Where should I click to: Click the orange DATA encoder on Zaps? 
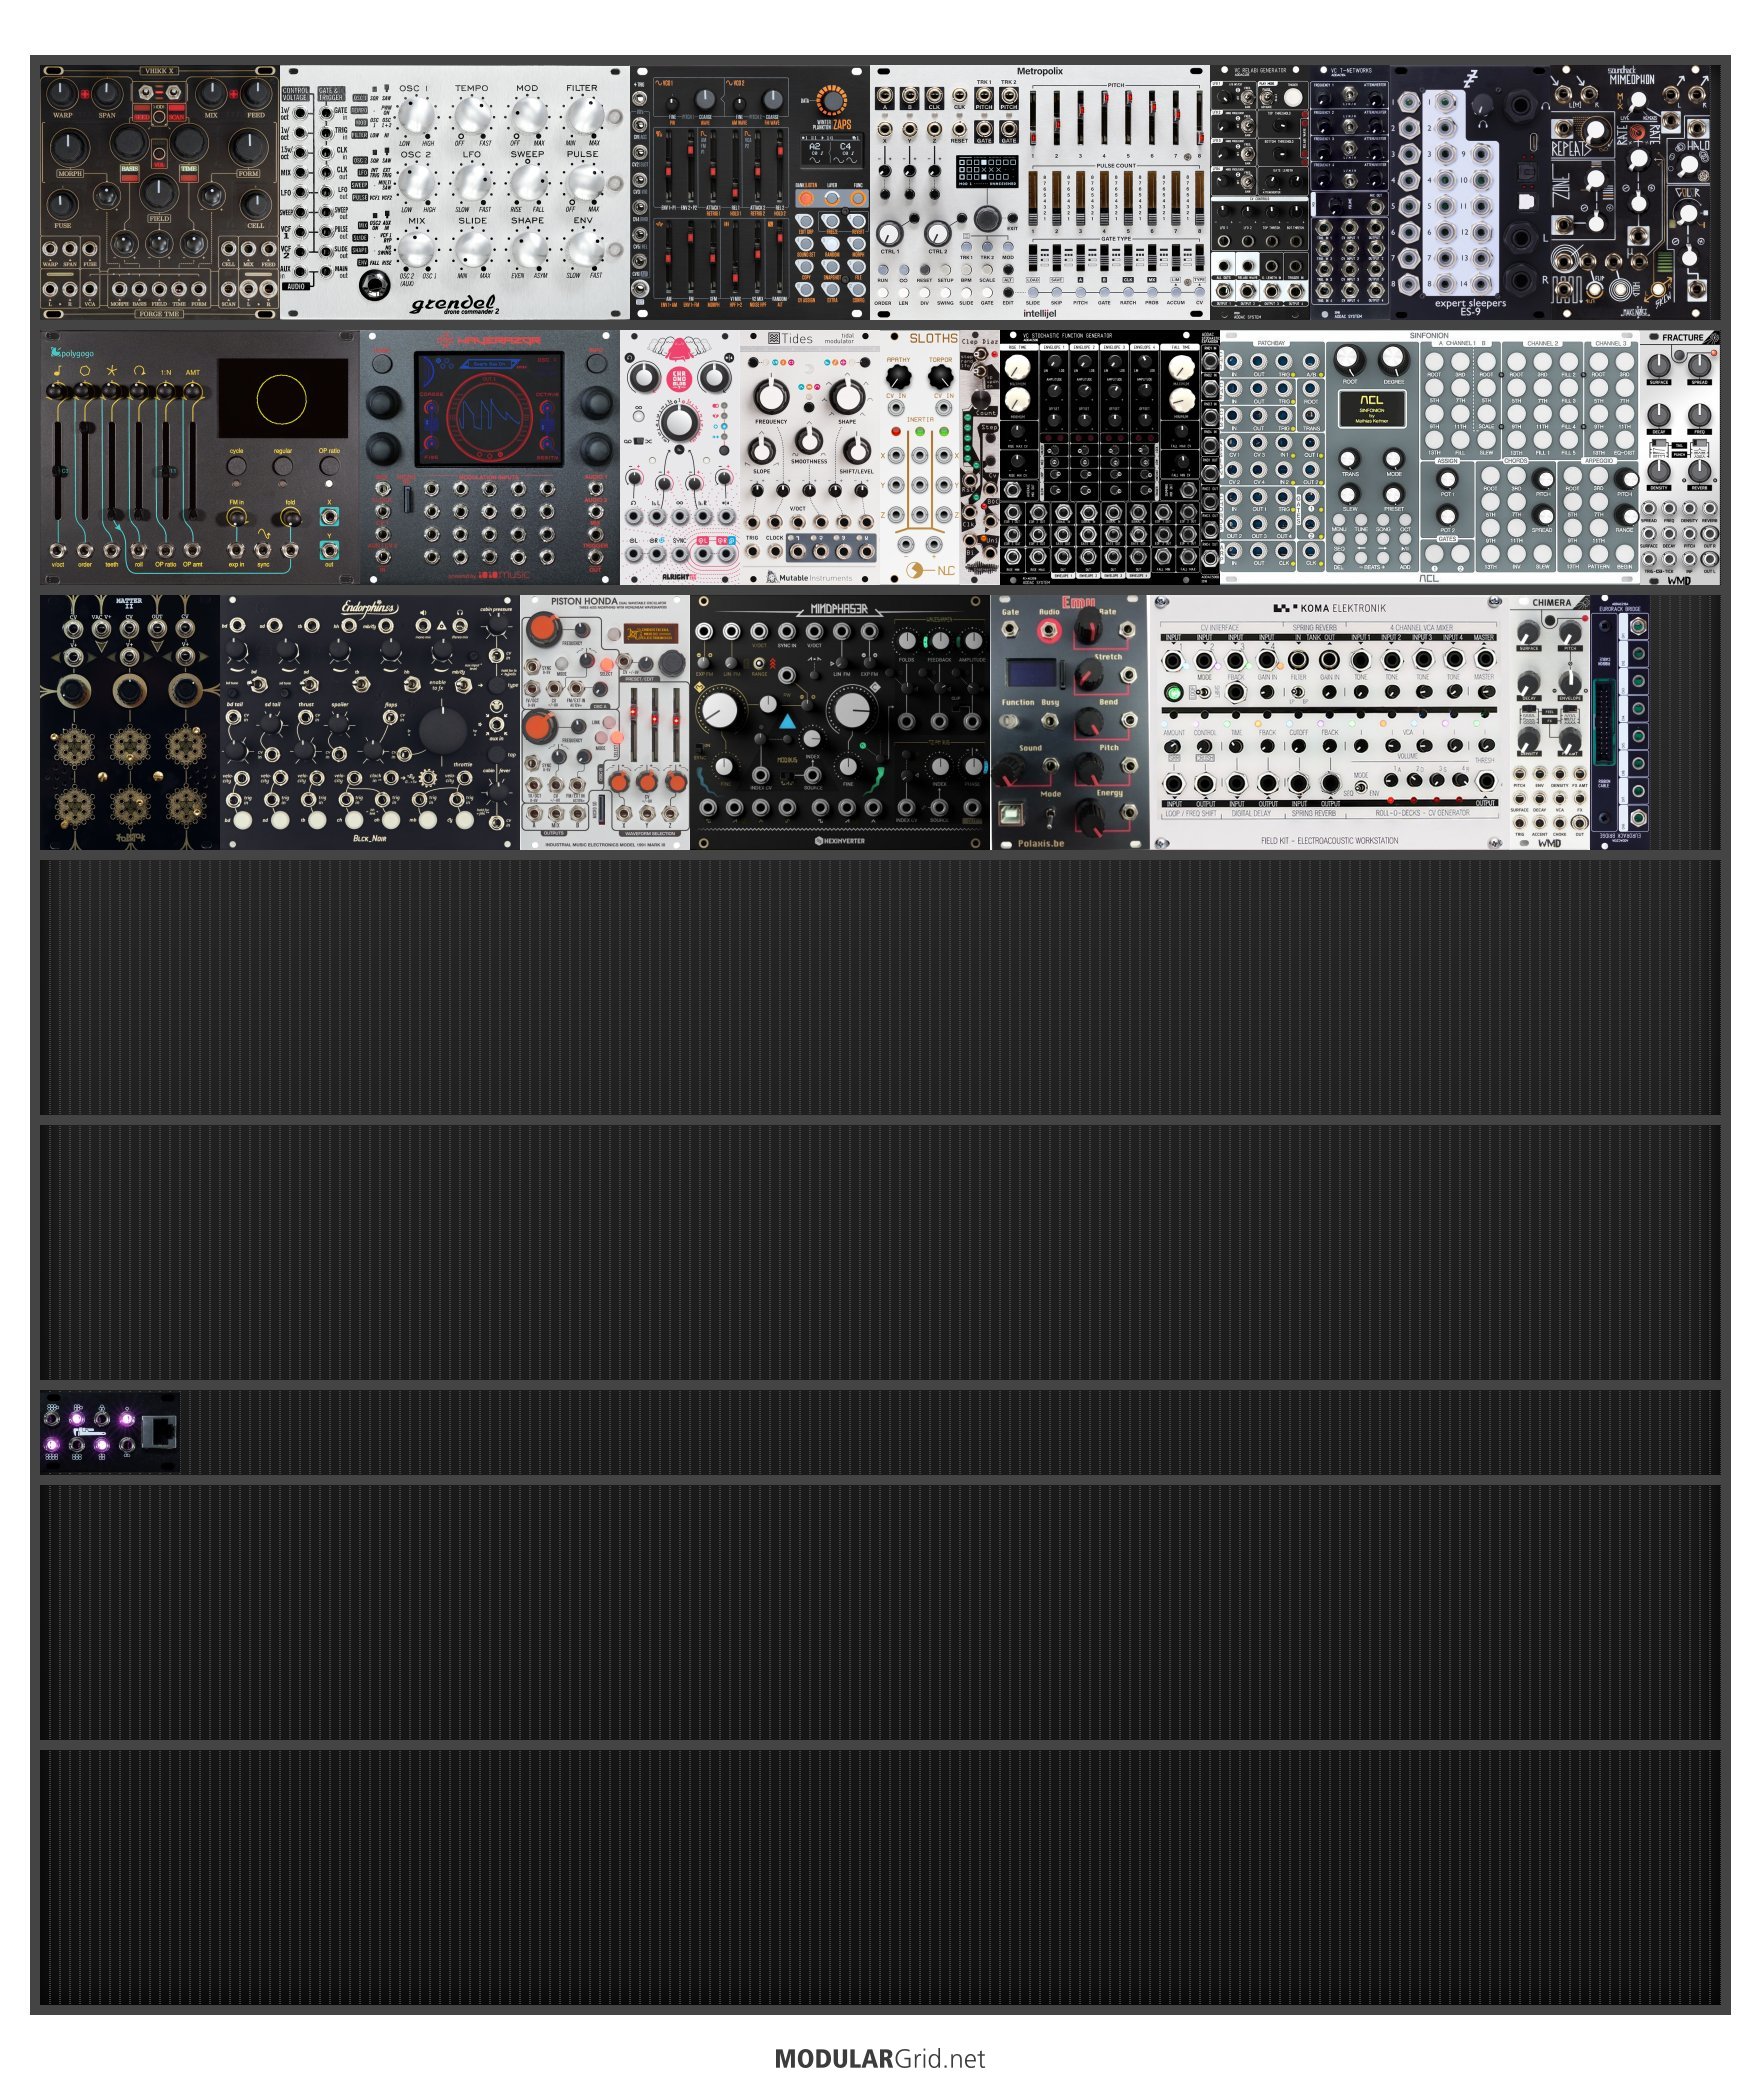[x=830, y=100]
